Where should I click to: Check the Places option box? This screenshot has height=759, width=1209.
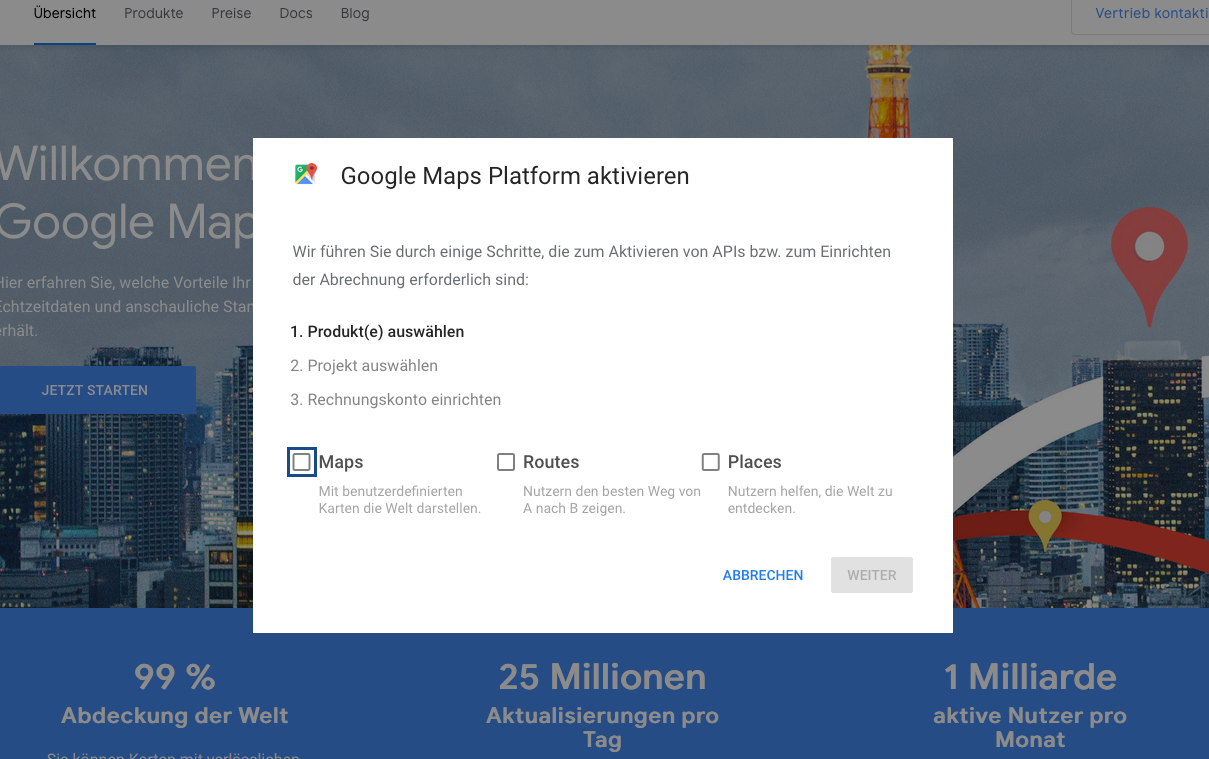pos(711,462)
